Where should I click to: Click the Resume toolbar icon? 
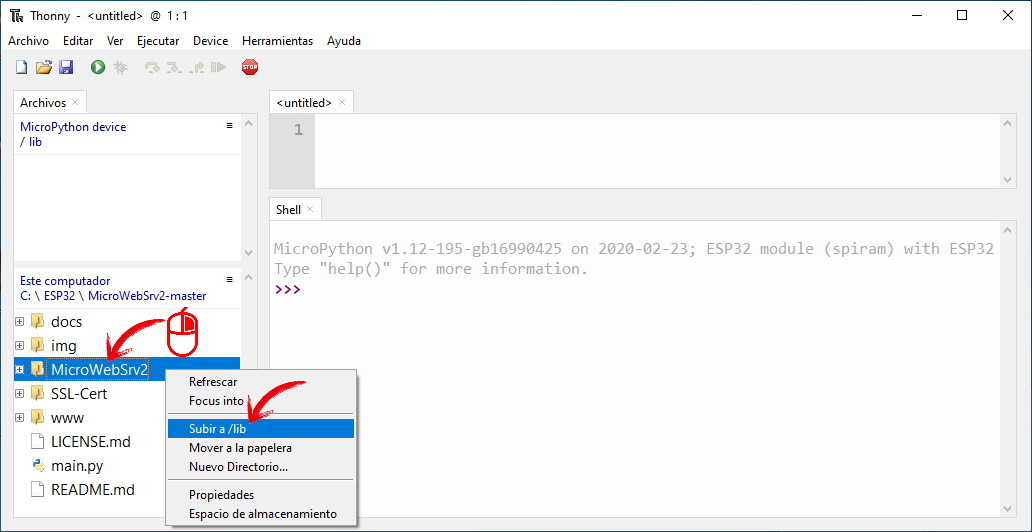coord(219,66)
